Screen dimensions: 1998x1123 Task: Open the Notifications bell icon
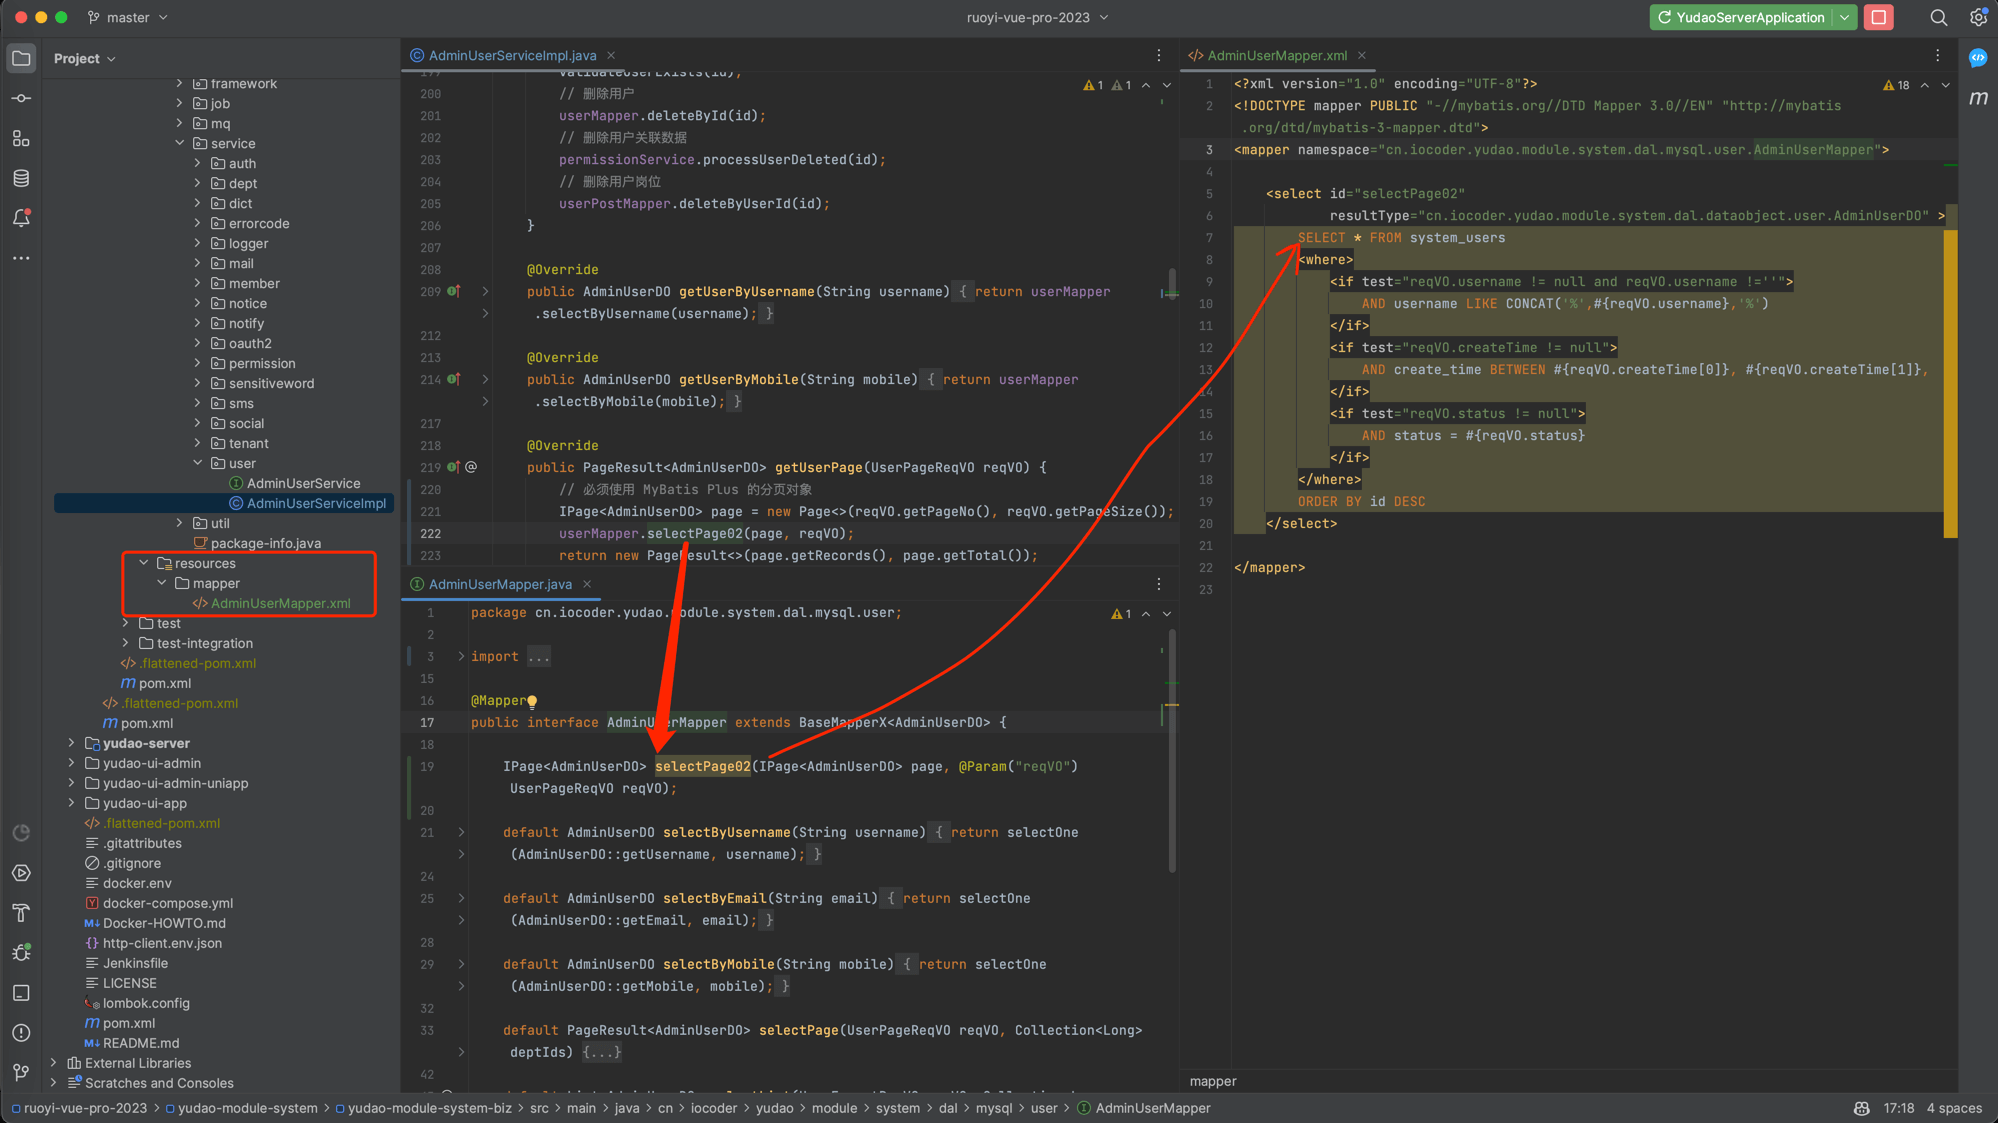click(21, 218)
